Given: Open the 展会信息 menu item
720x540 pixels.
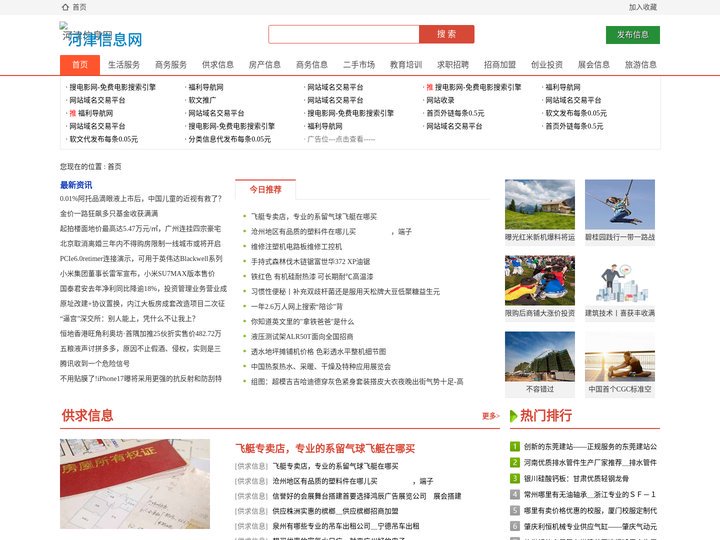Looking at the screenshot, I should [593, 65].
